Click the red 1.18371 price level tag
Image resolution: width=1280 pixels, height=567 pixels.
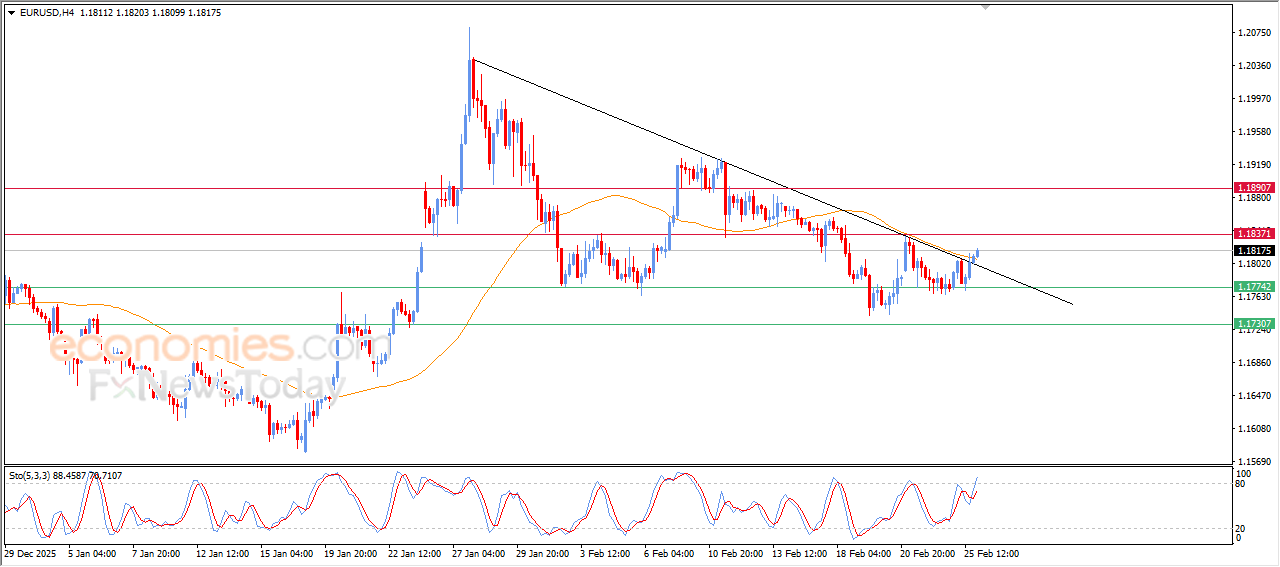point(1253,234)
